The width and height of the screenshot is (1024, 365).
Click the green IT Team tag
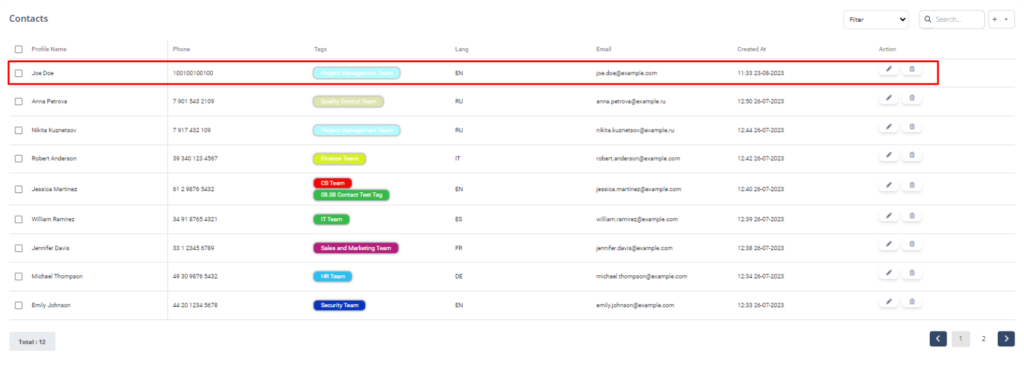click(x=331, y=219)
